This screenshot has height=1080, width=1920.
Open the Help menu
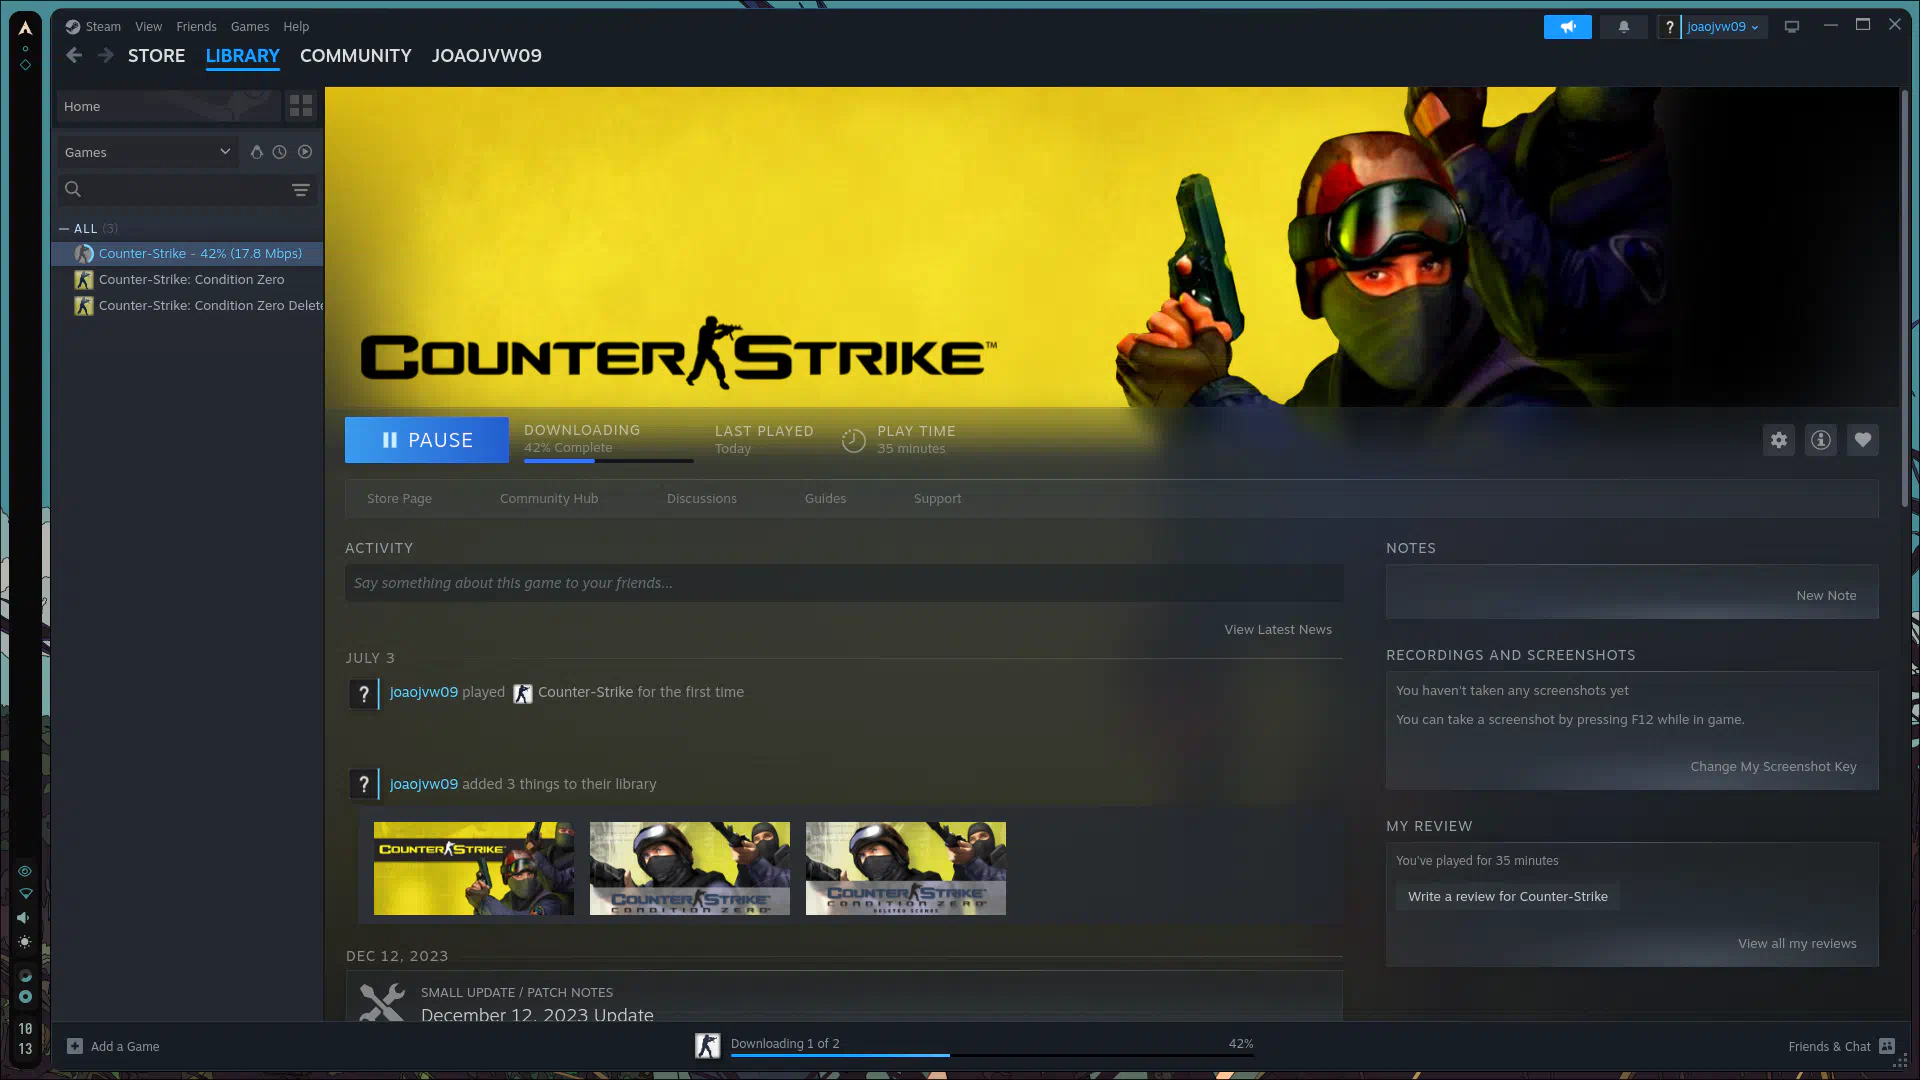point(296,27)
